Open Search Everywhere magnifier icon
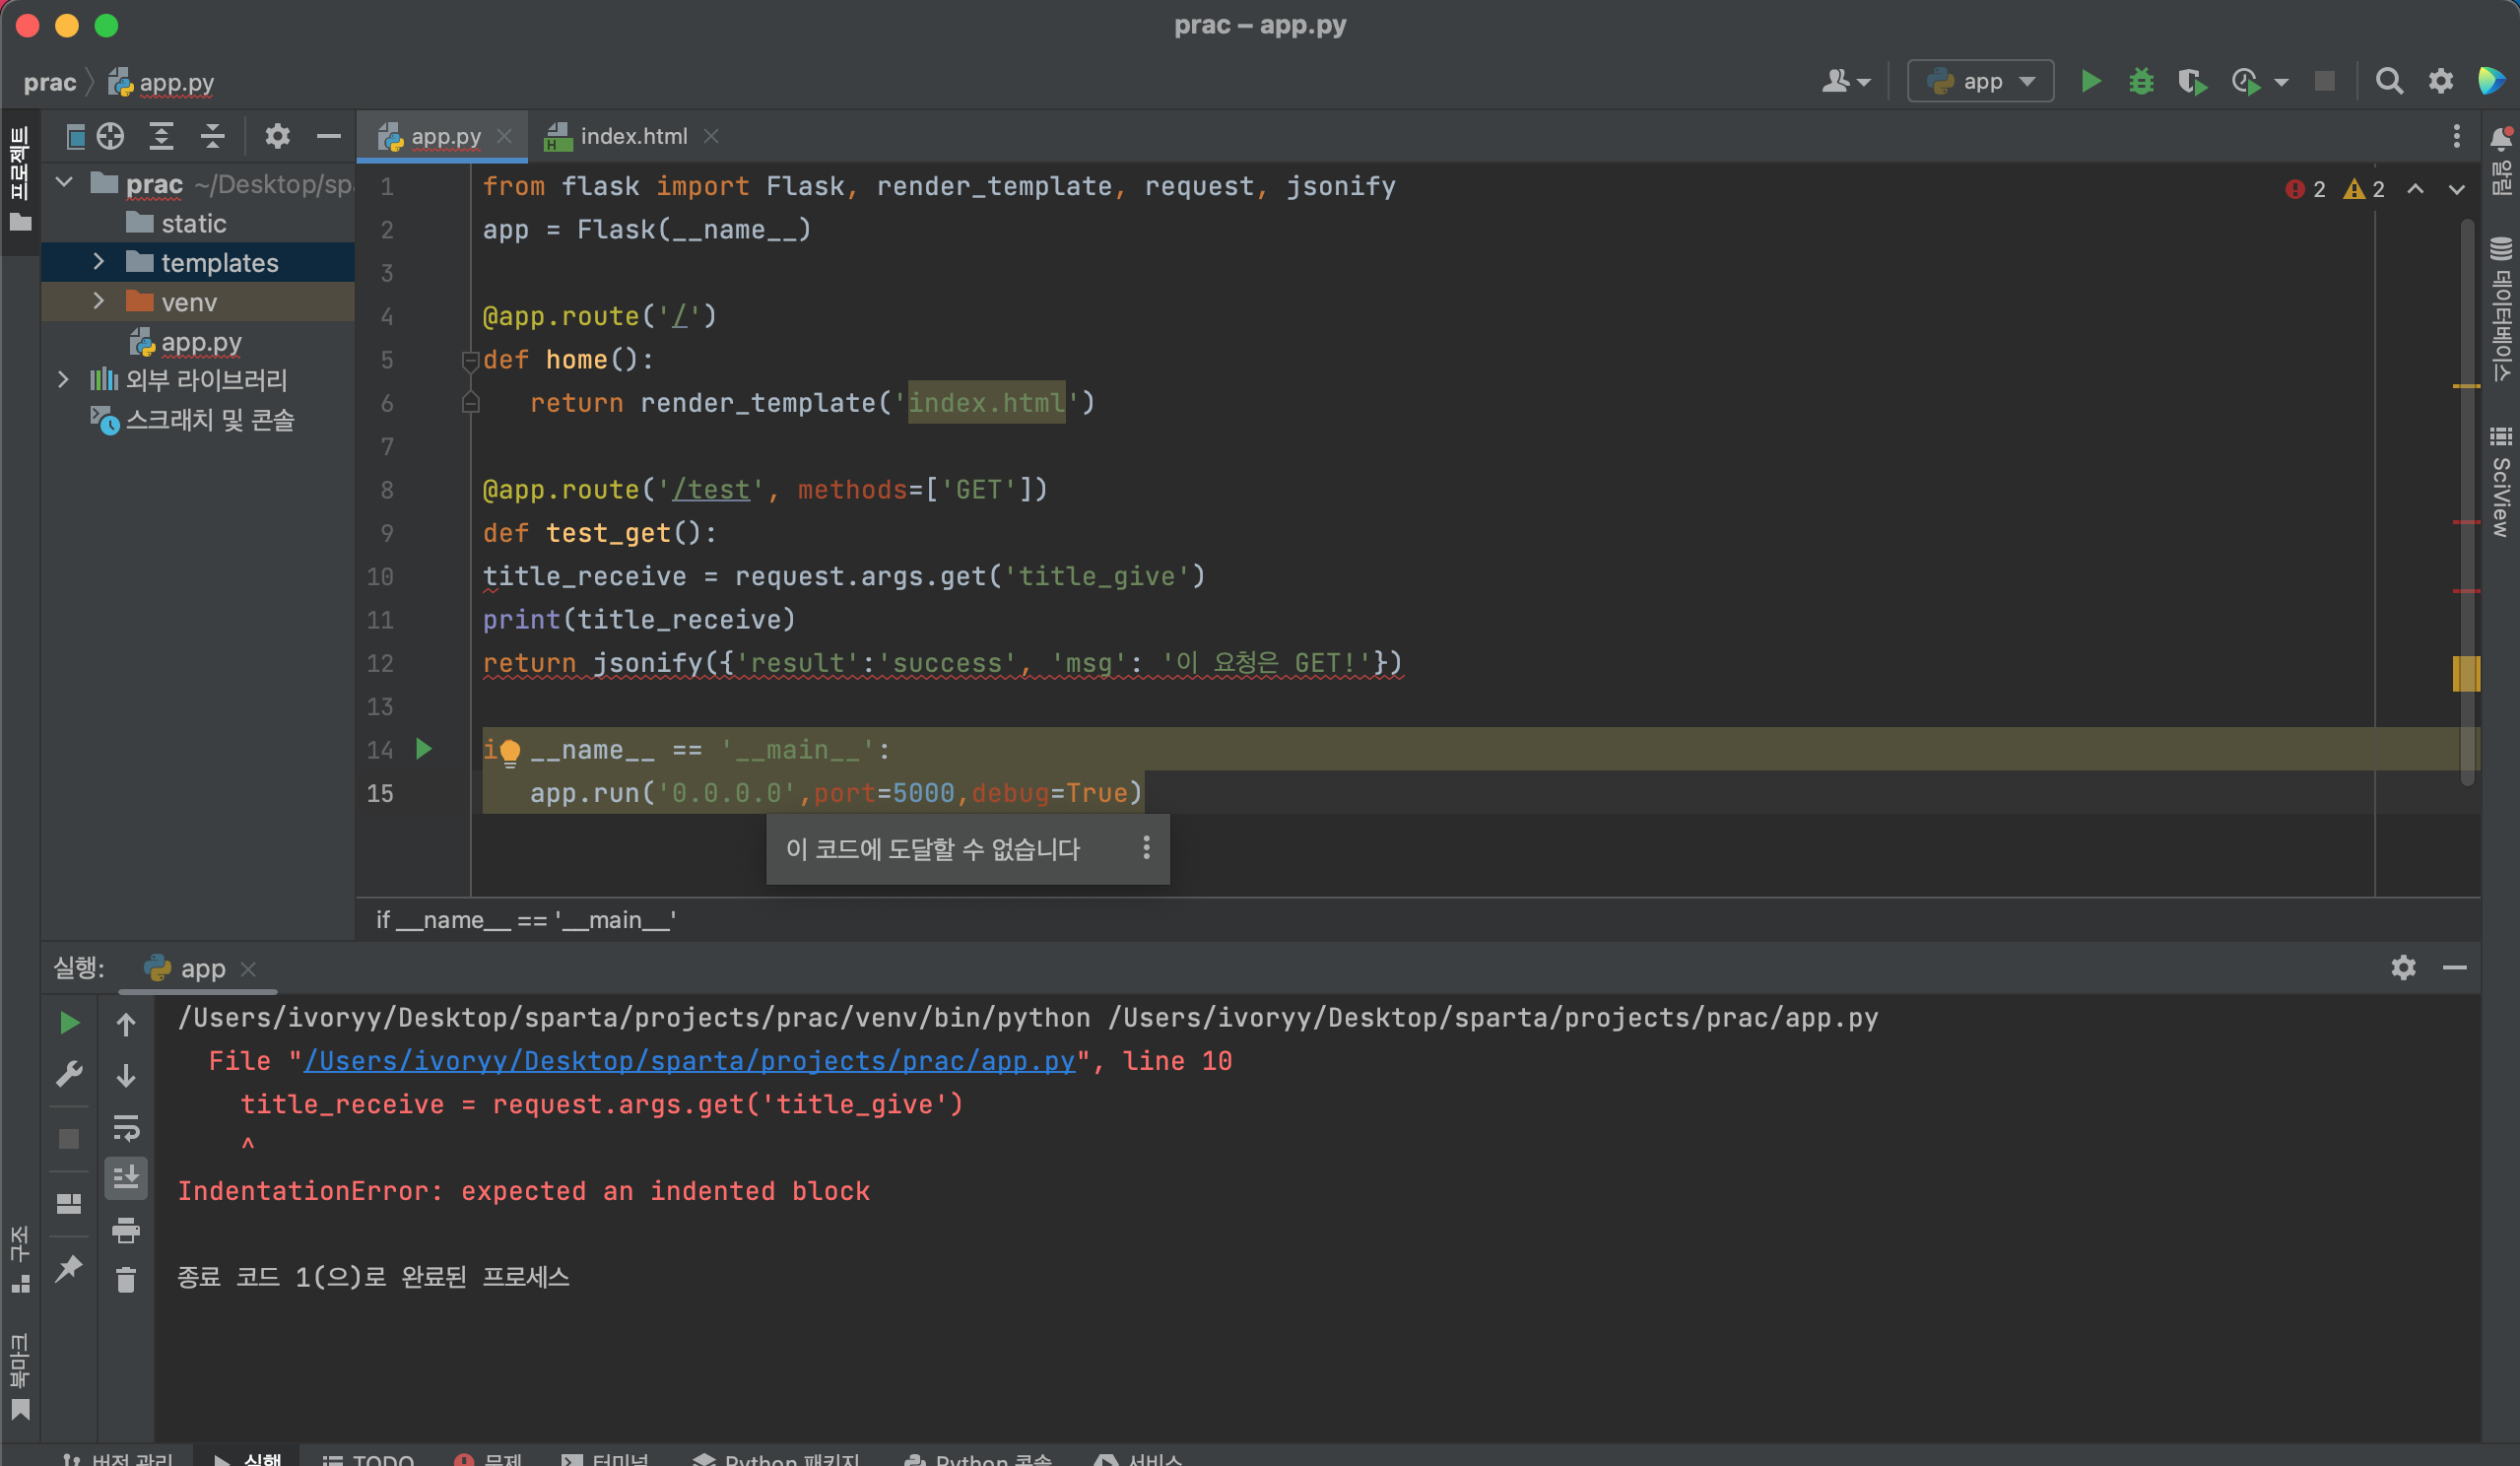Viewport: 2520px width, 1466px height. pos(2389,81)
